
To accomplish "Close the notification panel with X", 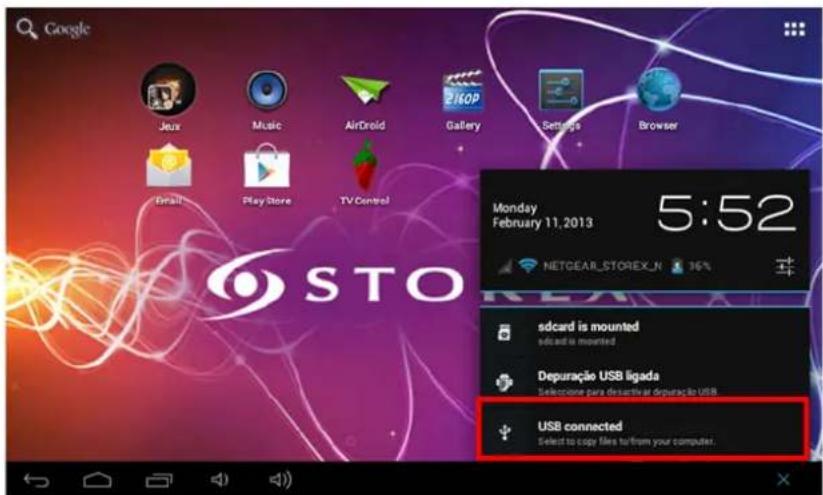I will click(783, 479).
